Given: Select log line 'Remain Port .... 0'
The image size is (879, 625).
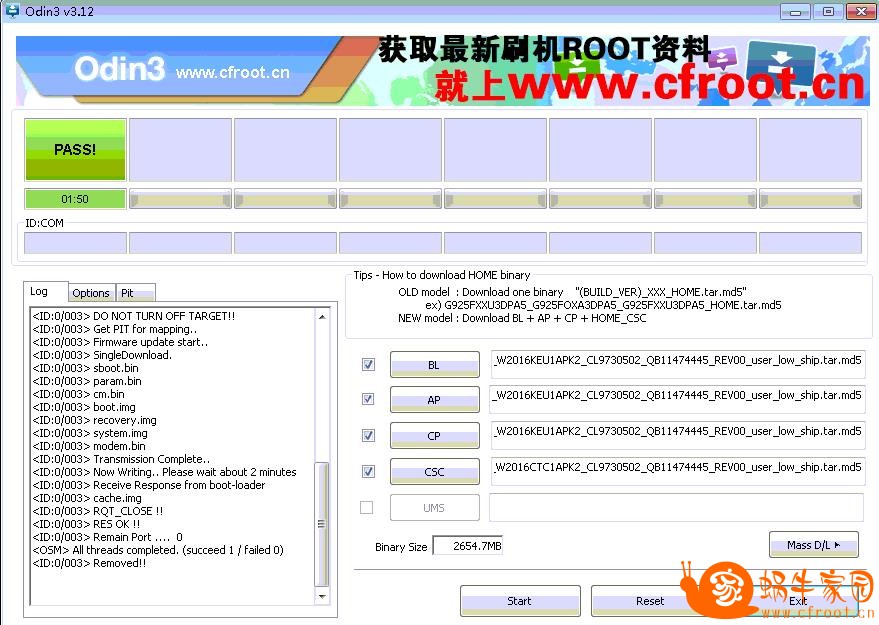Looking at the screenshot, I should 107,537.
